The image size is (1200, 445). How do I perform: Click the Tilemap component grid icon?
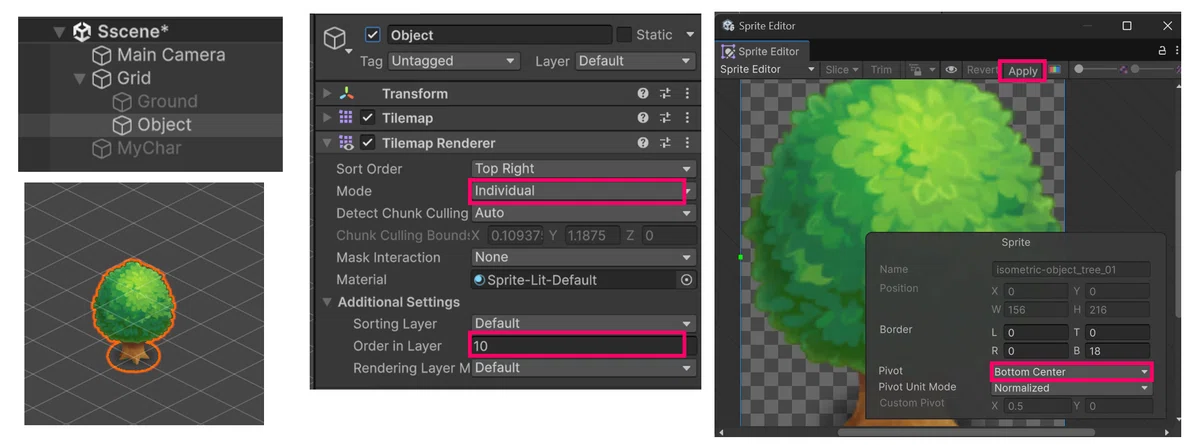click(x=346, y=118)
